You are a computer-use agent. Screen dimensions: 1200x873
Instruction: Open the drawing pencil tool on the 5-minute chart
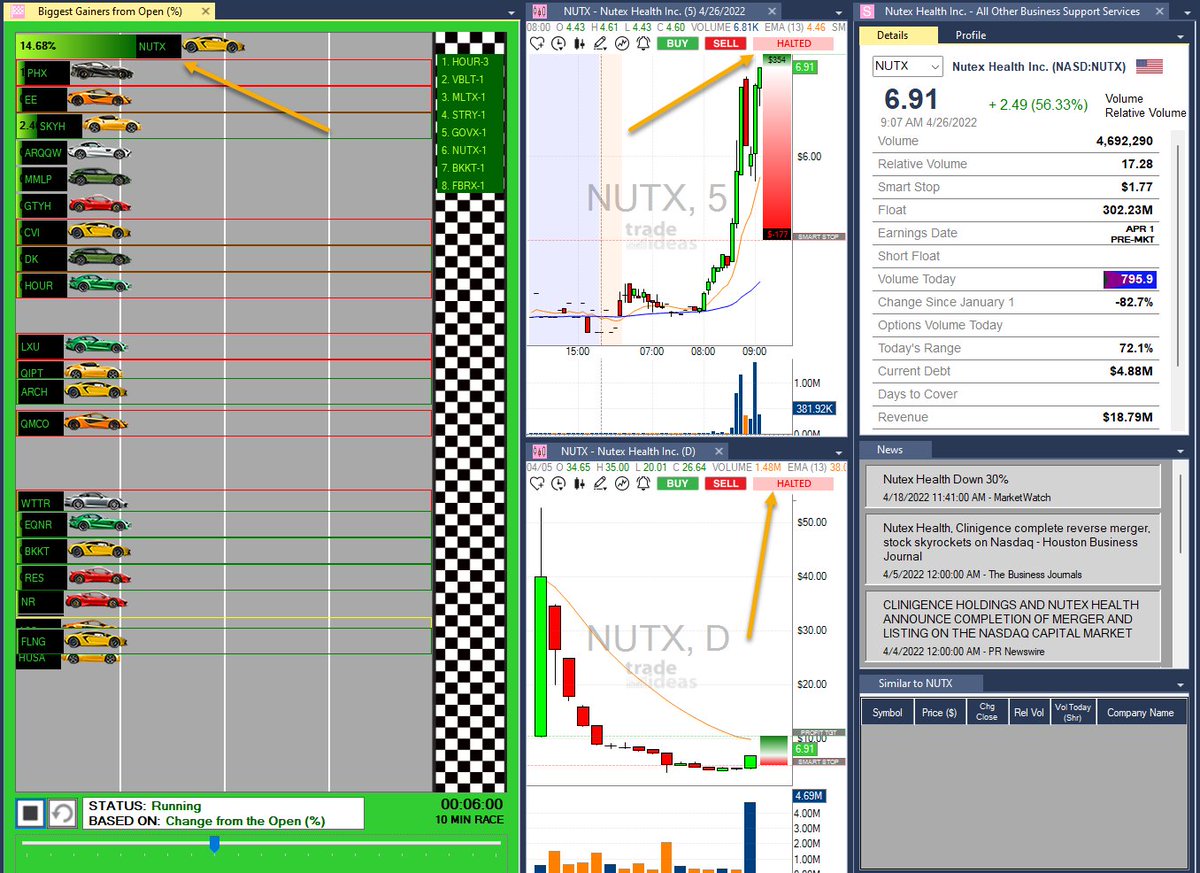coord(600,44)
